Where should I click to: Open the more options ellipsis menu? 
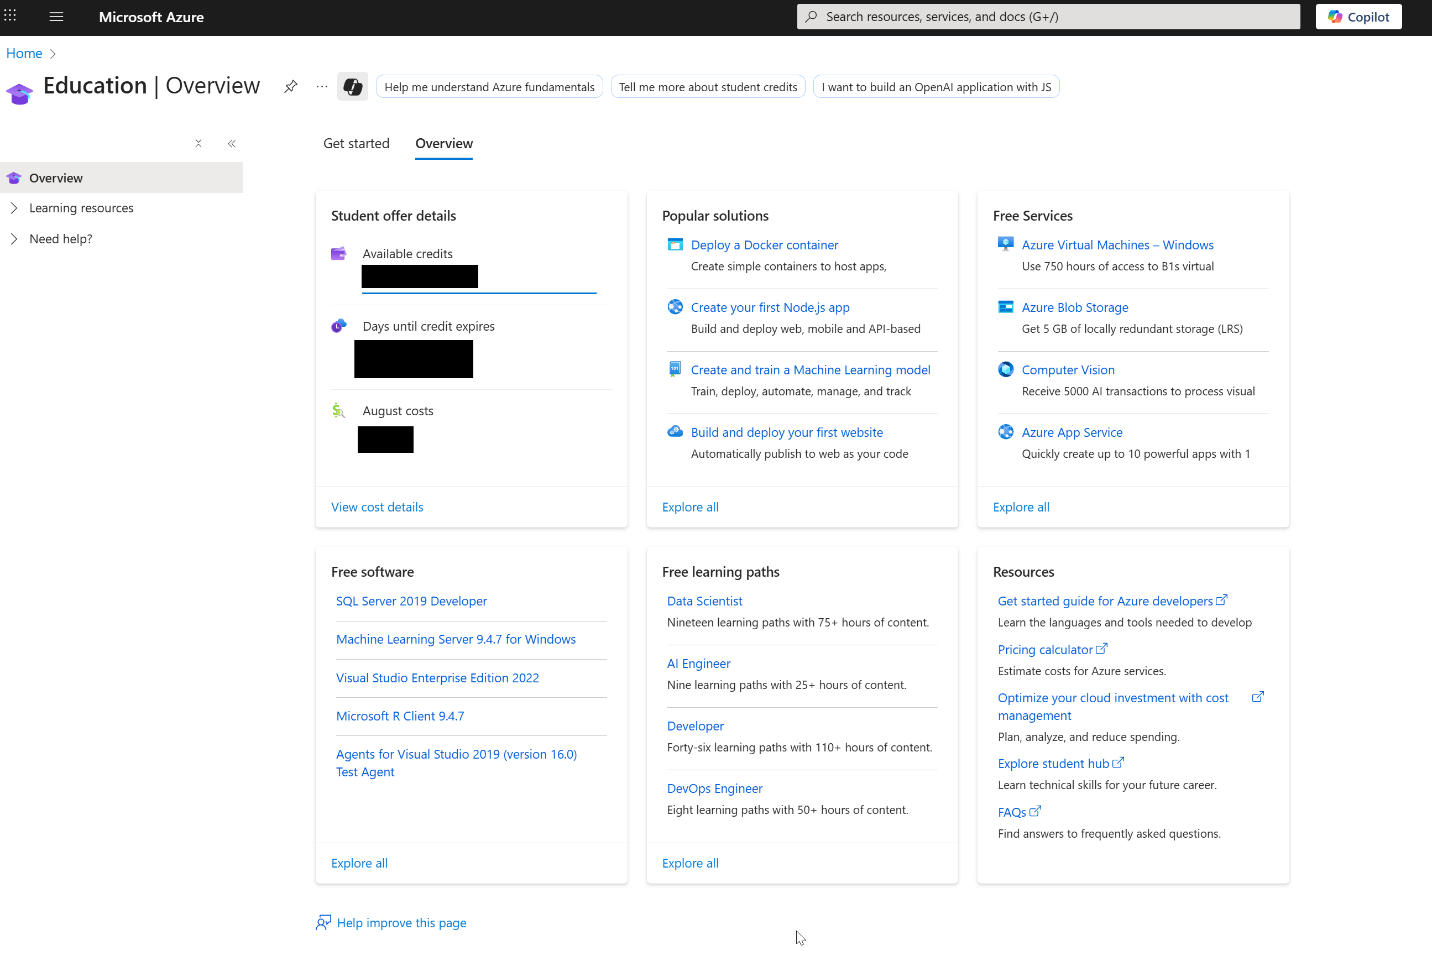322,86
